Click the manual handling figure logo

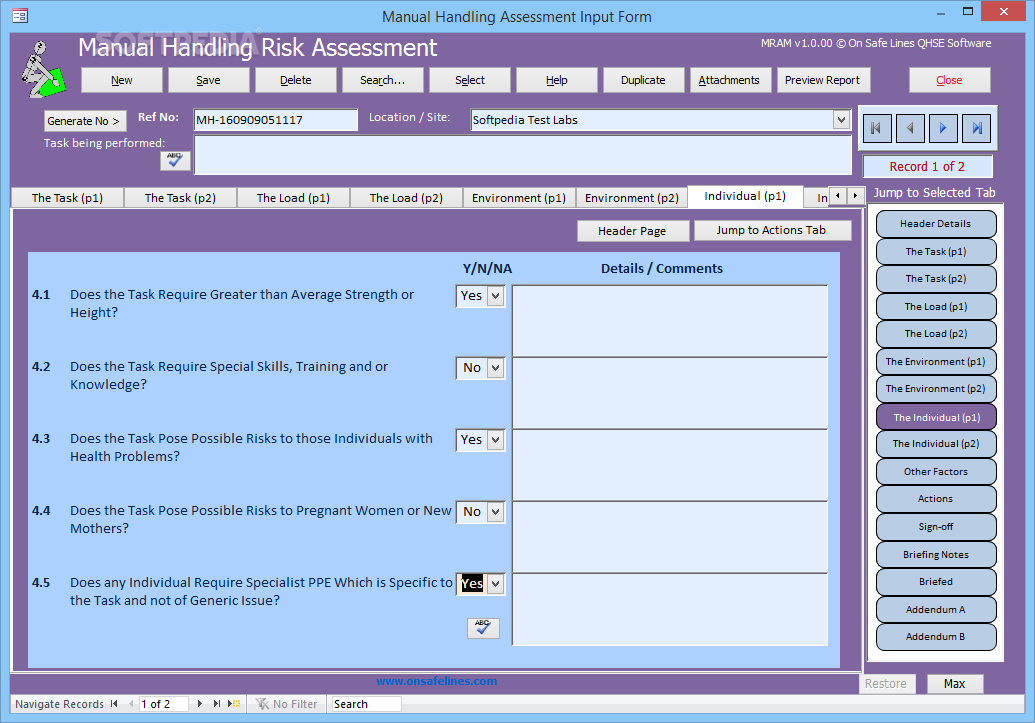[44, 70]
